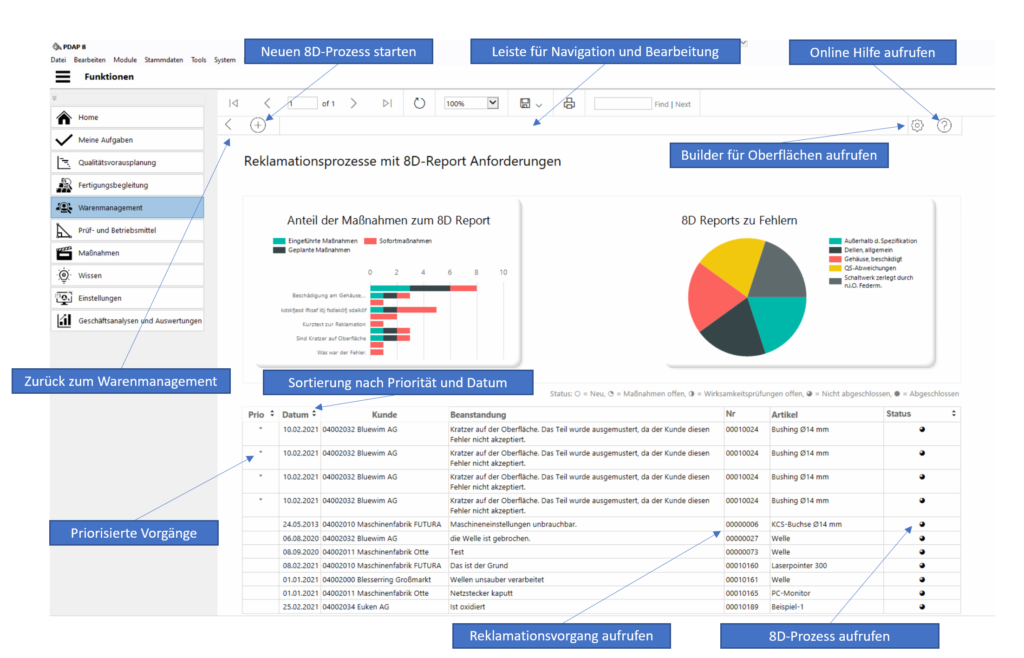Start a new 8D process with the plus icon
Viewport: 1024px width, 658px height.
[x=258, y=122]
